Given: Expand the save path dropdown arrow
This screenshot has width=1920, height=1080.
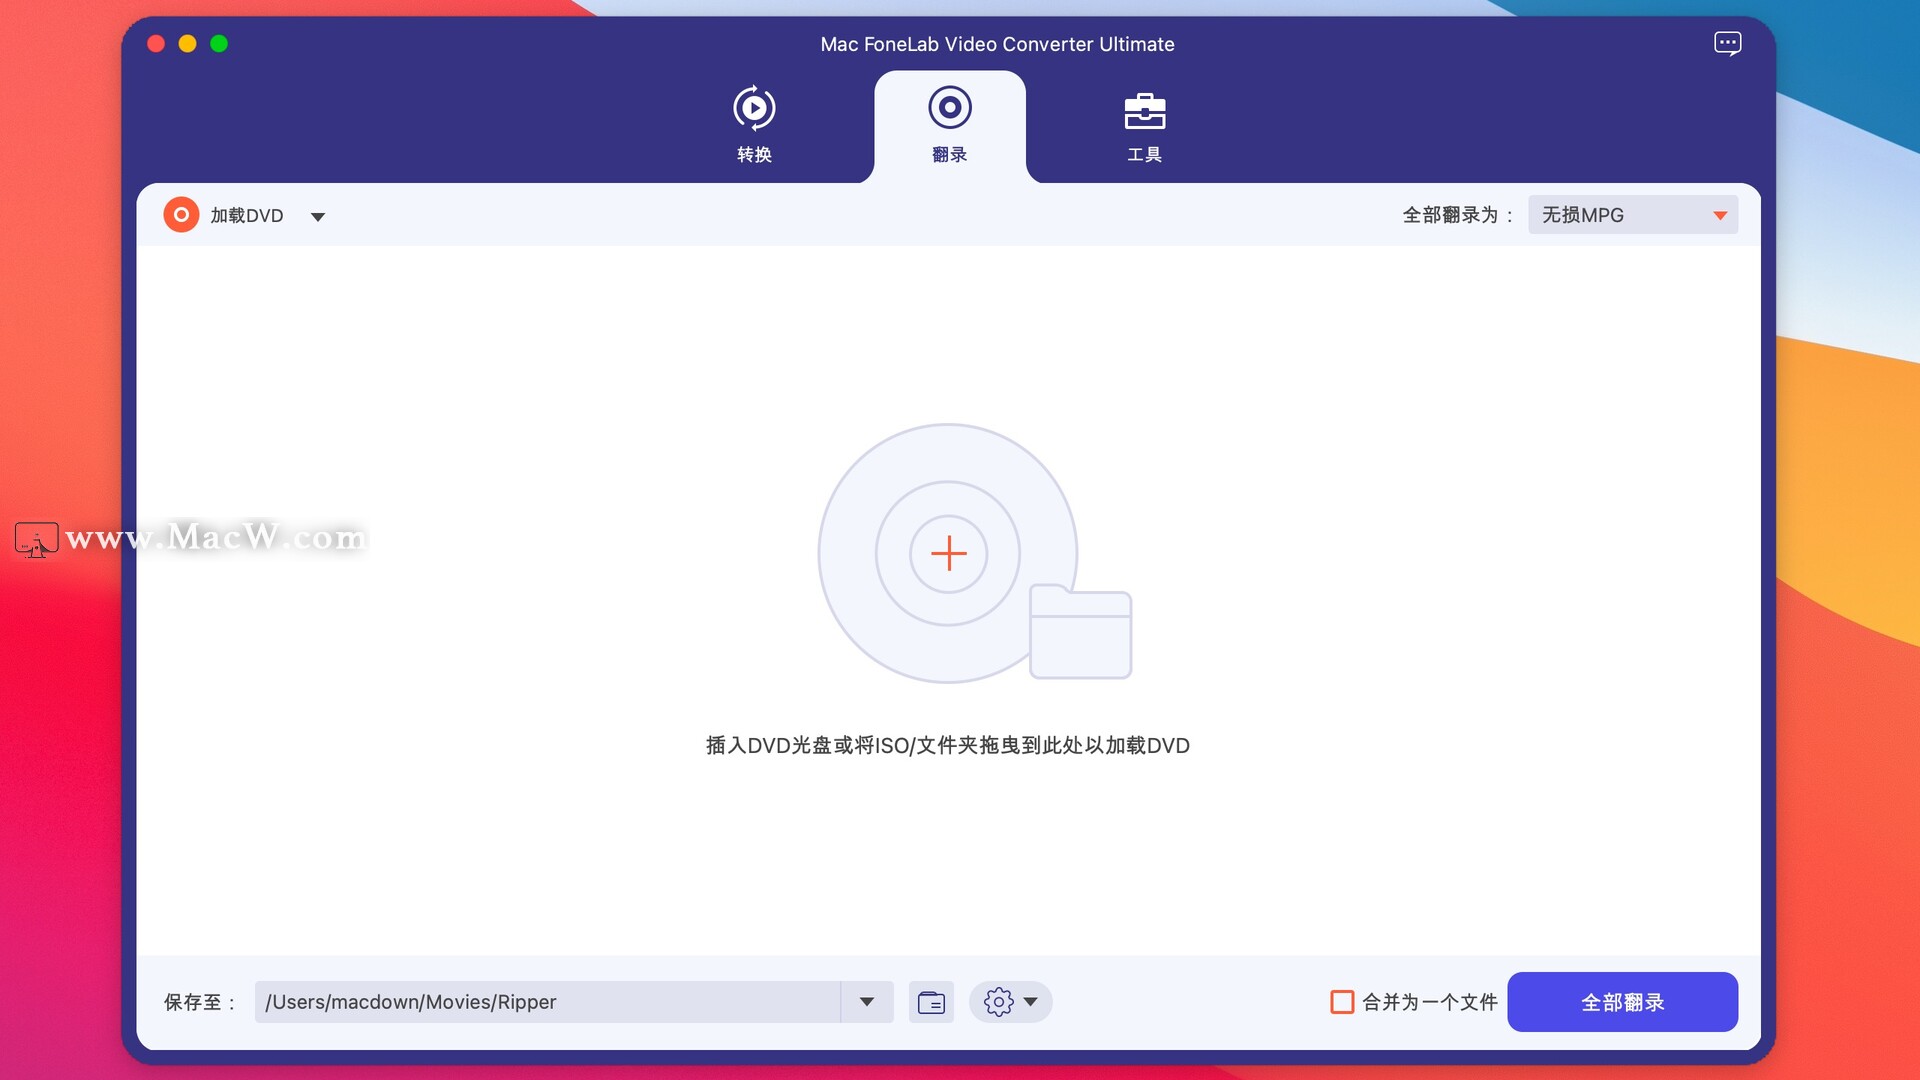Looking at the screenshot, I should (x=867, y=1002).
